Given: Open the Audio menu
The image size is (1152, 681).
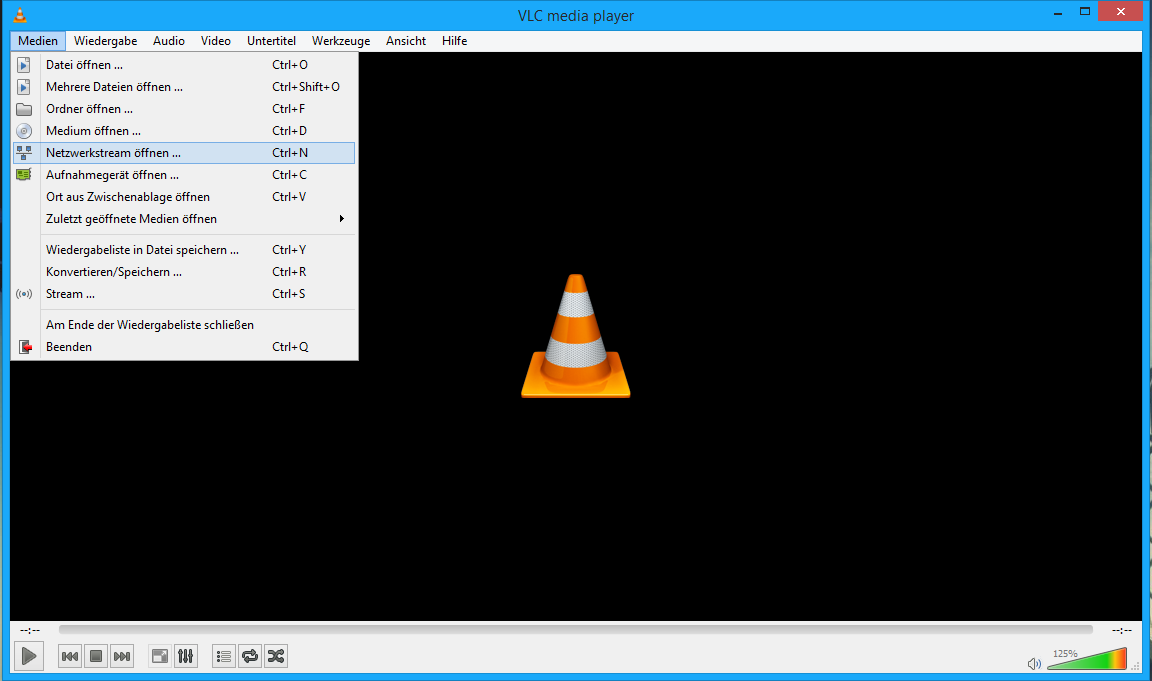Looking at the screenshot, I should point(168,41).
